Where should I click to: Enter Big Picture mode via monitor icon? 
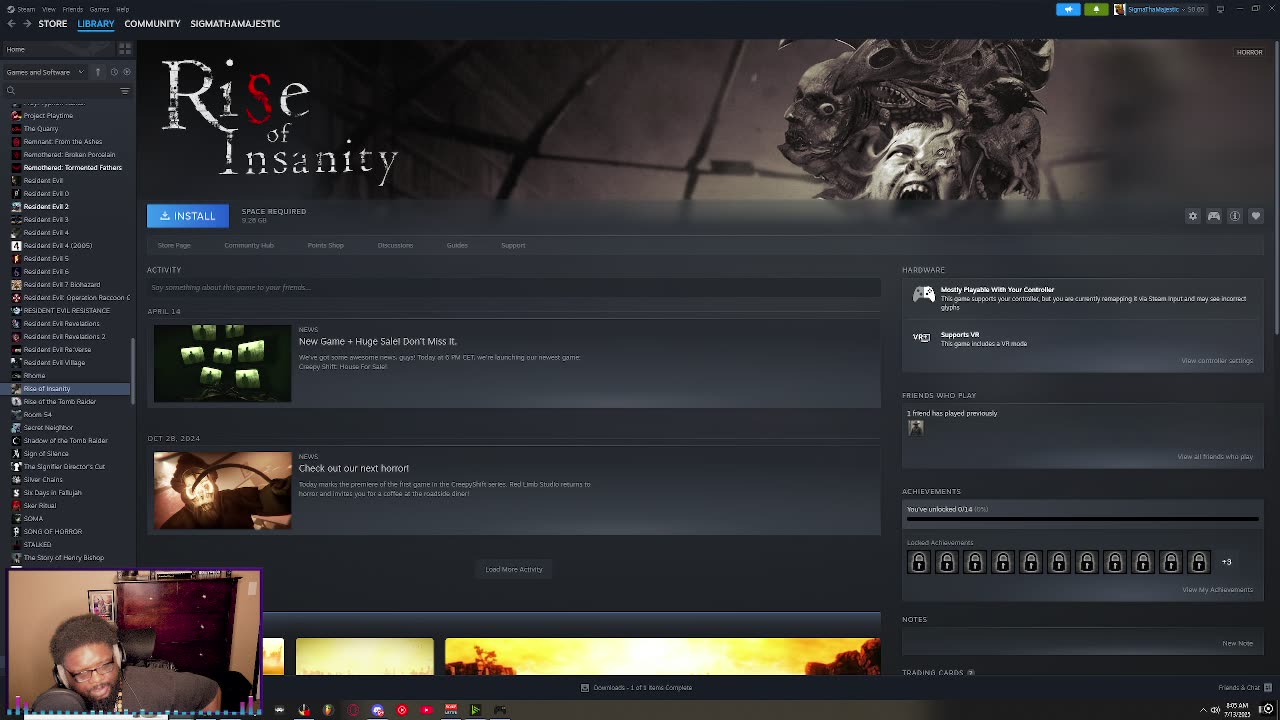tap(1220, 9)
